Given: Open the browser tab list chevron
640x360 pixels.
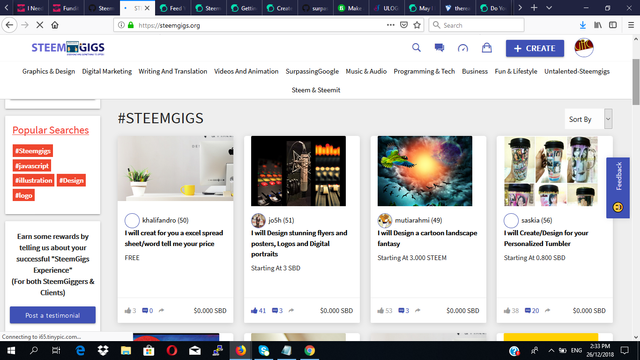Looking at the screenshot, I should [549, 8].
